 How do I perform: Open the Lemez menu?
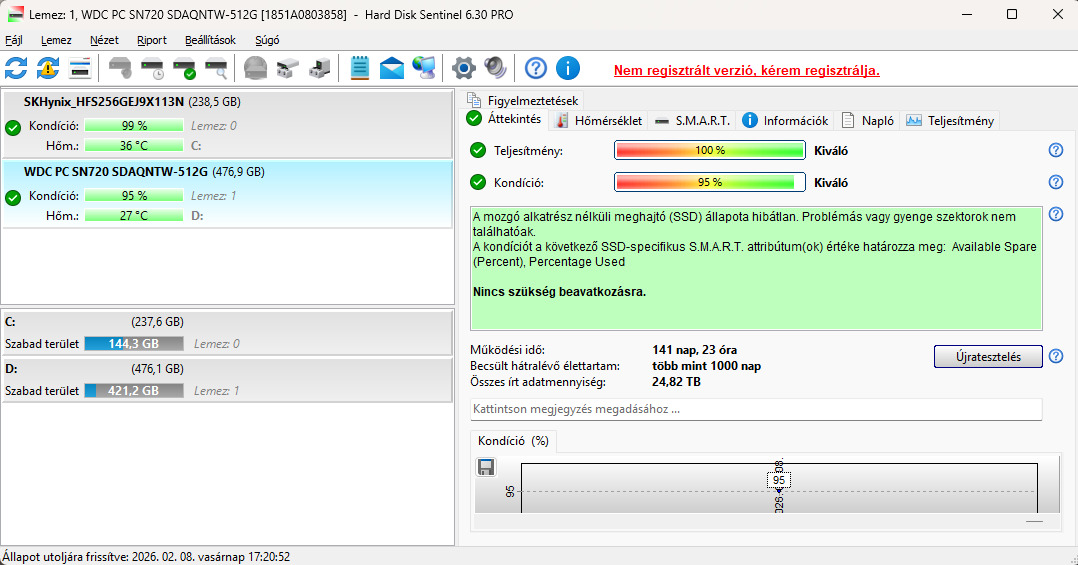56,40
